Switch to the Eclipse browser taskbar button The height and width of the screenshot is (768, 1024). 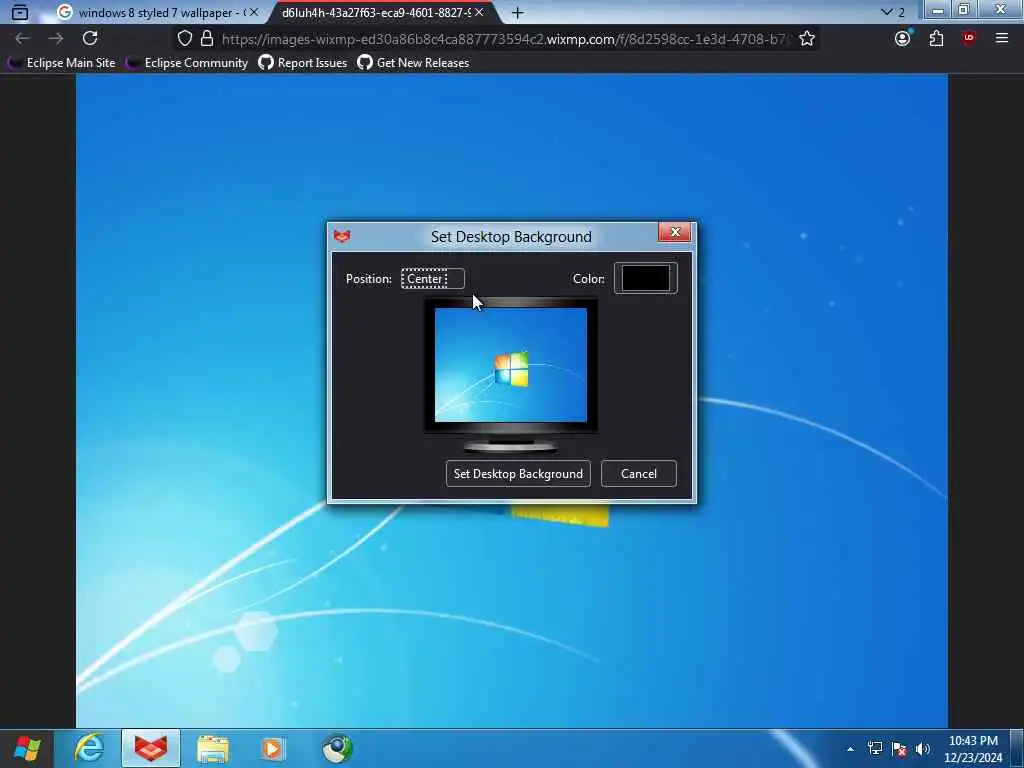[151, 748]
